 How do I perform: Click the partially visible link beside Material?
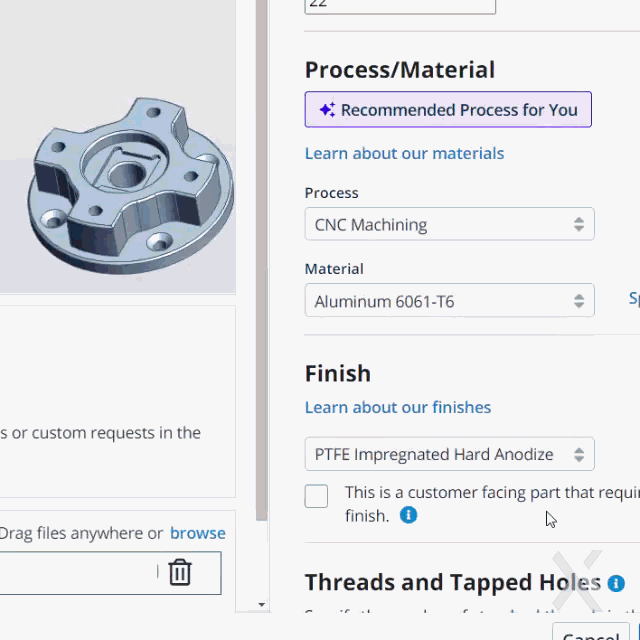click(634, 298)
